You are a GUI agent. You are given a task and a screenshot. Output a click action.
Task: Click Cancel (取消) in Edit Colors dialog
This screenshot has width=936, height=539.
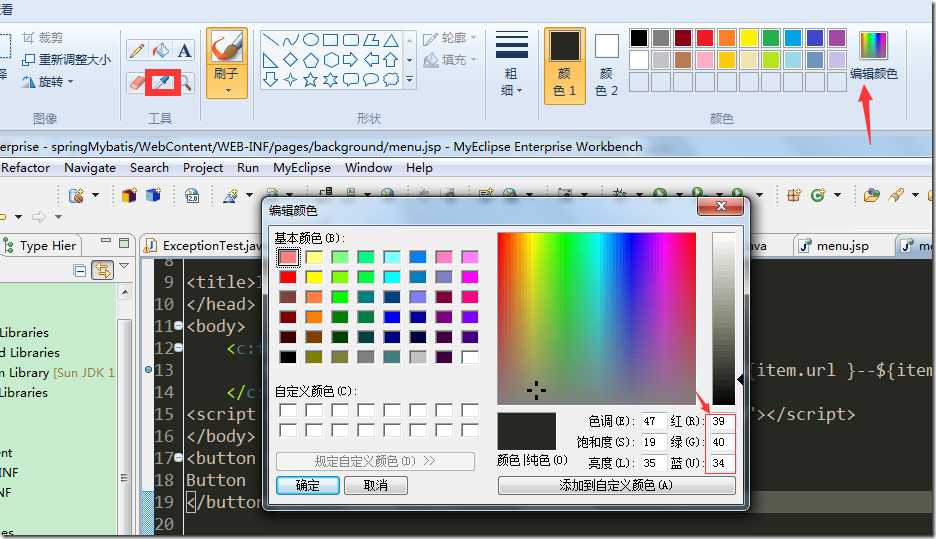(375, 485)
